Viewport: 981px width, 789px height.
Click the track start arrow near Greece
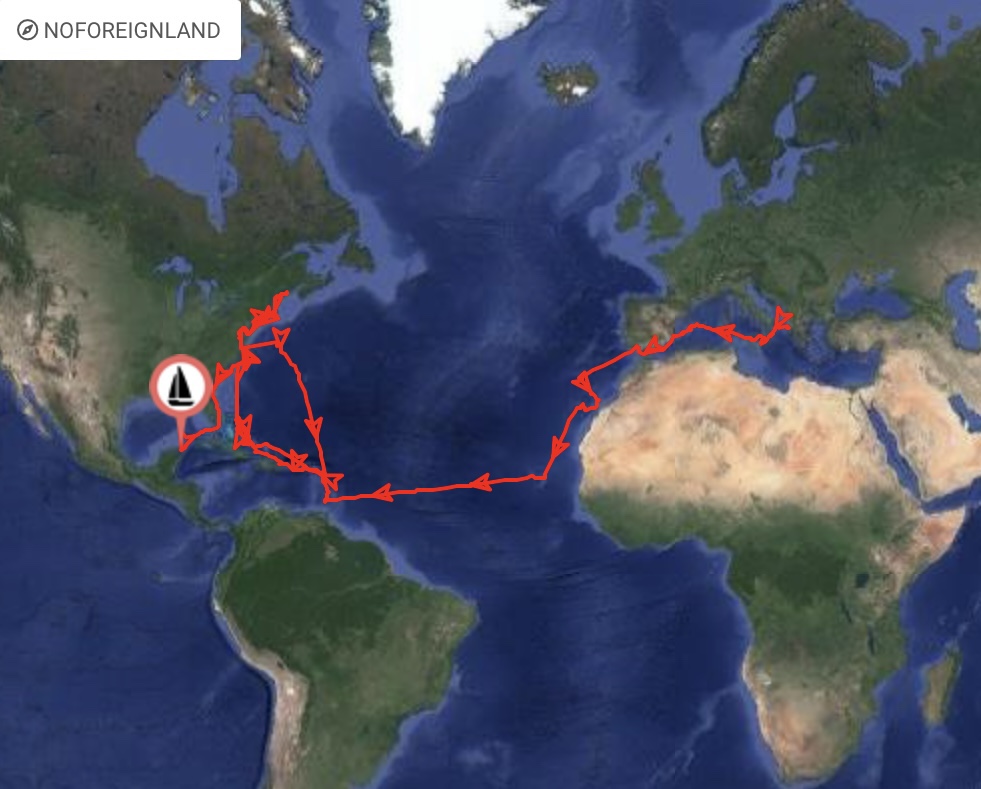783,320
